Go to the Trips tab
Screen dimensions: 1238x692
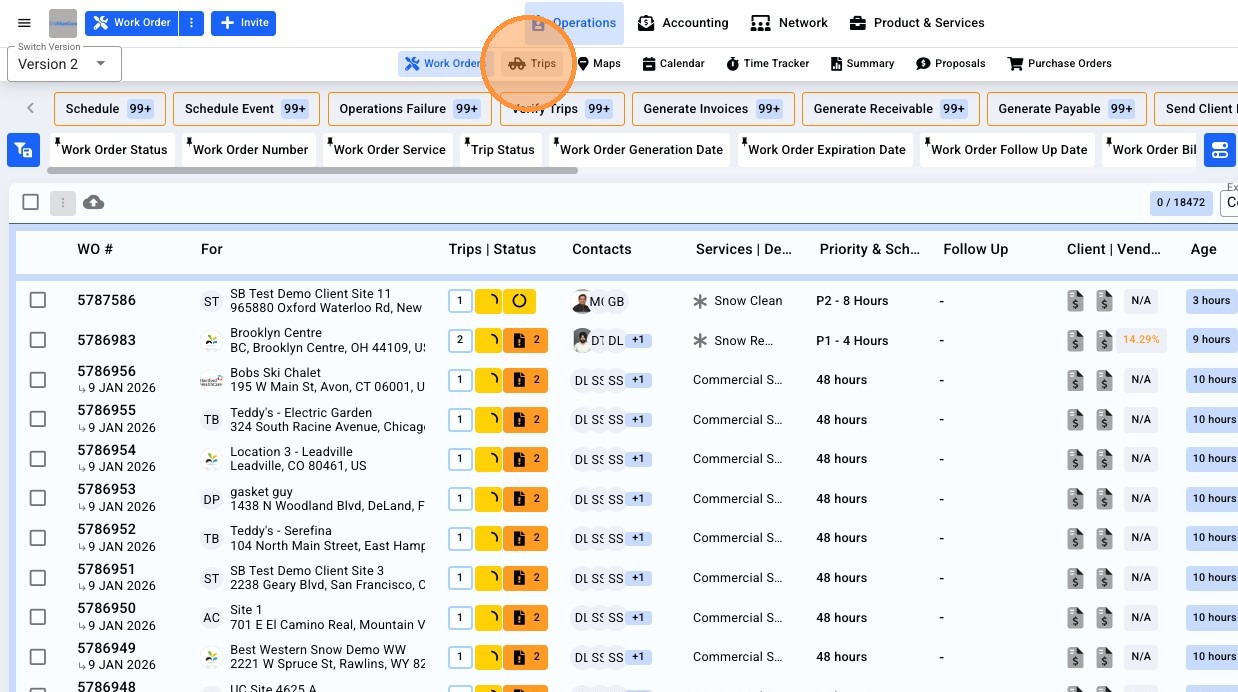pos(533,63)
